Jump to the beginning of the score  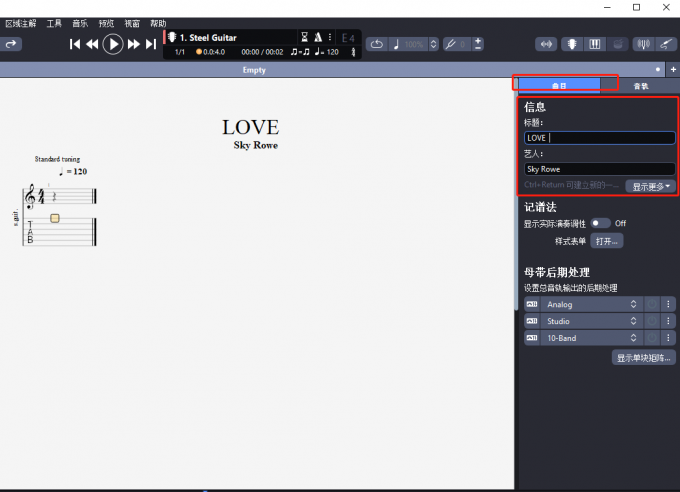(x=75, y=44)
